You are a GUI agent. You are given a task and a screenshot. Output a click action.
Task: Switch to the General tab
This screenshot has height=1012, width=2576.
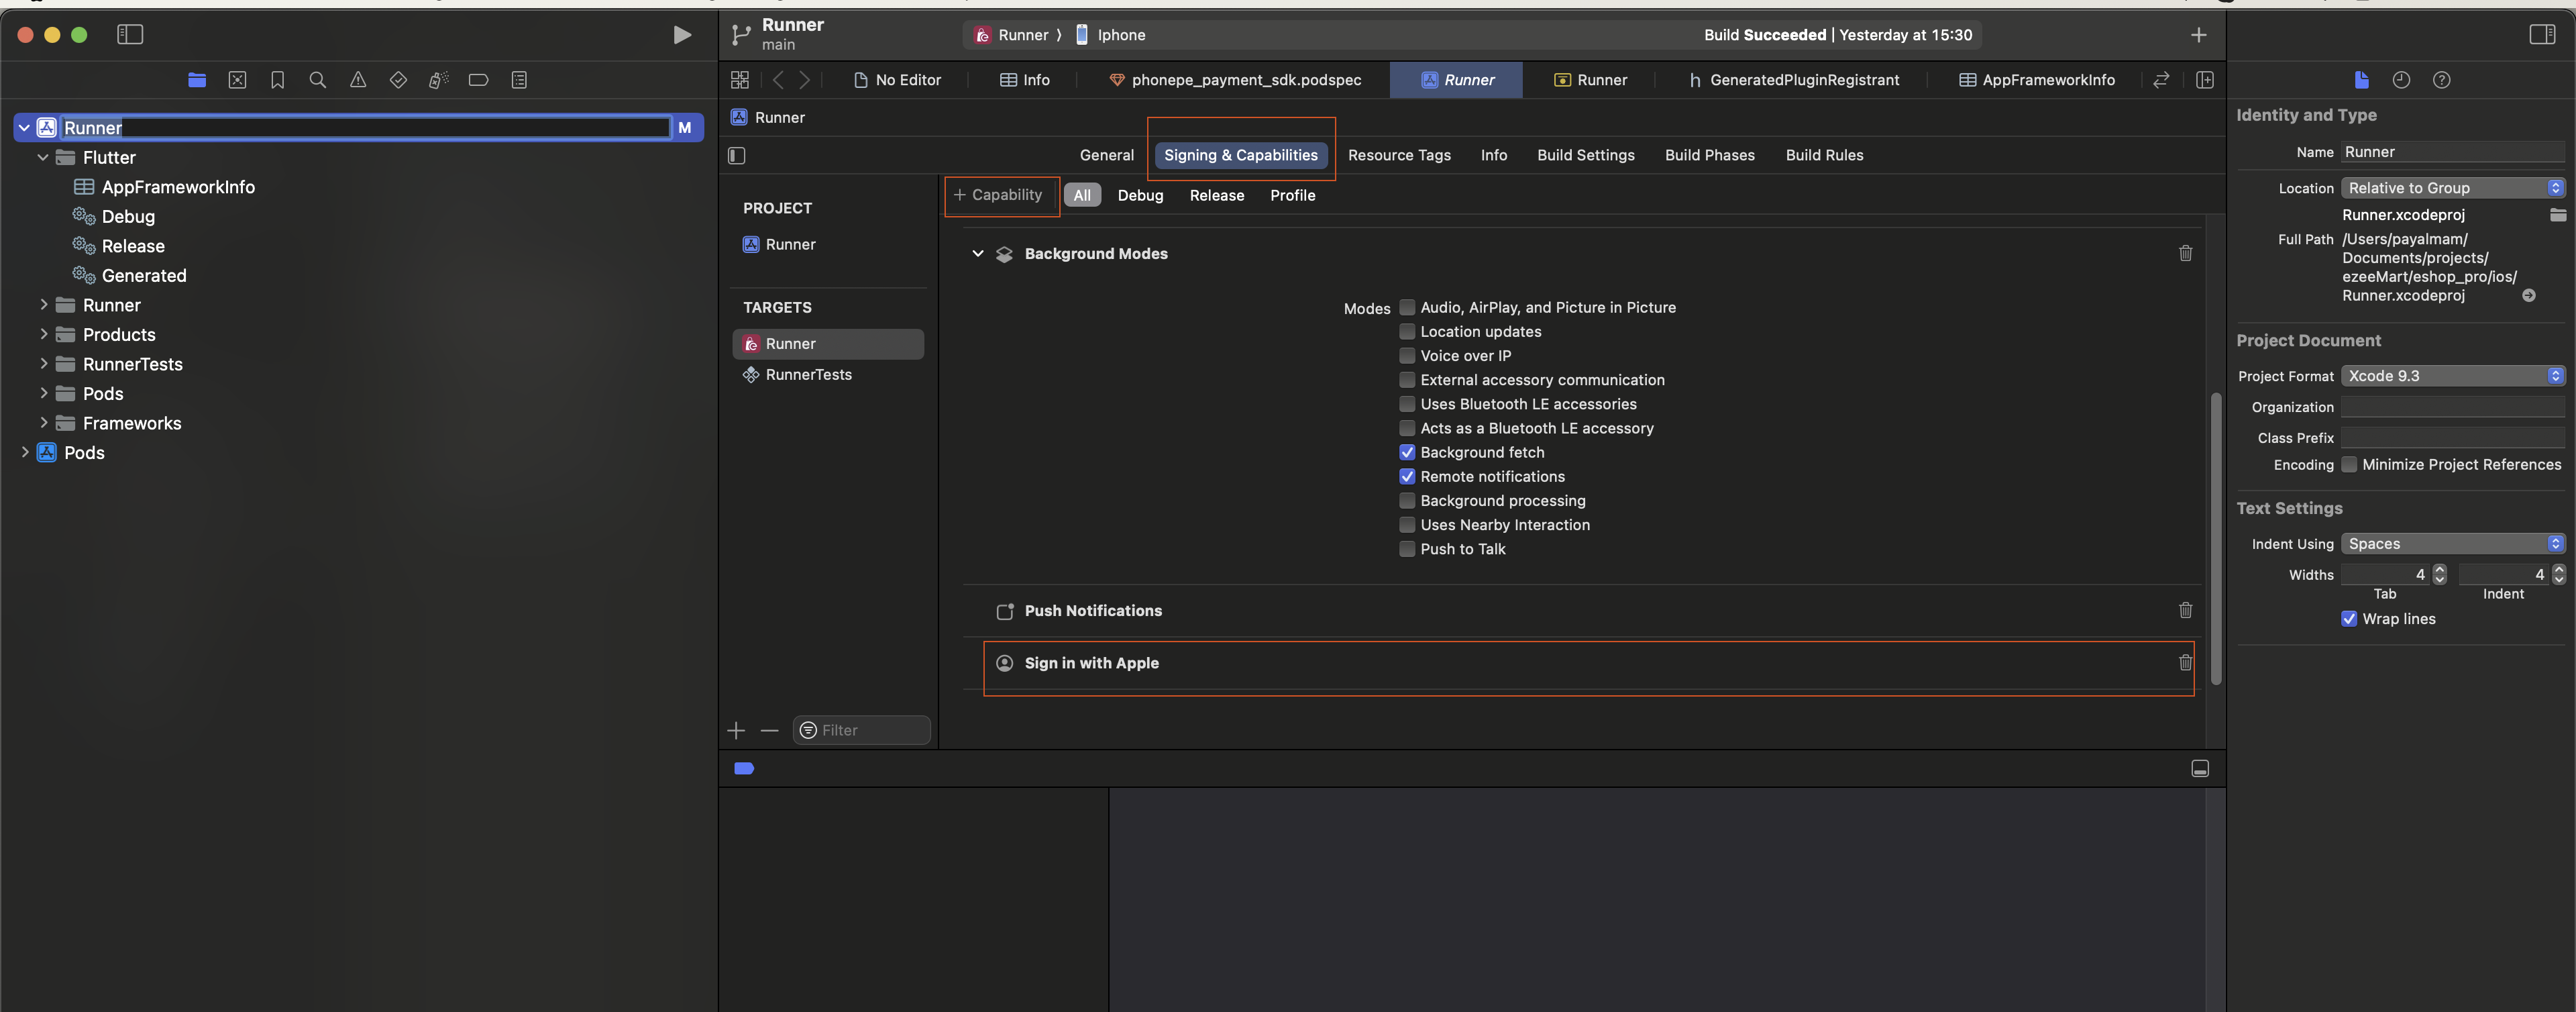[1106, 155]
